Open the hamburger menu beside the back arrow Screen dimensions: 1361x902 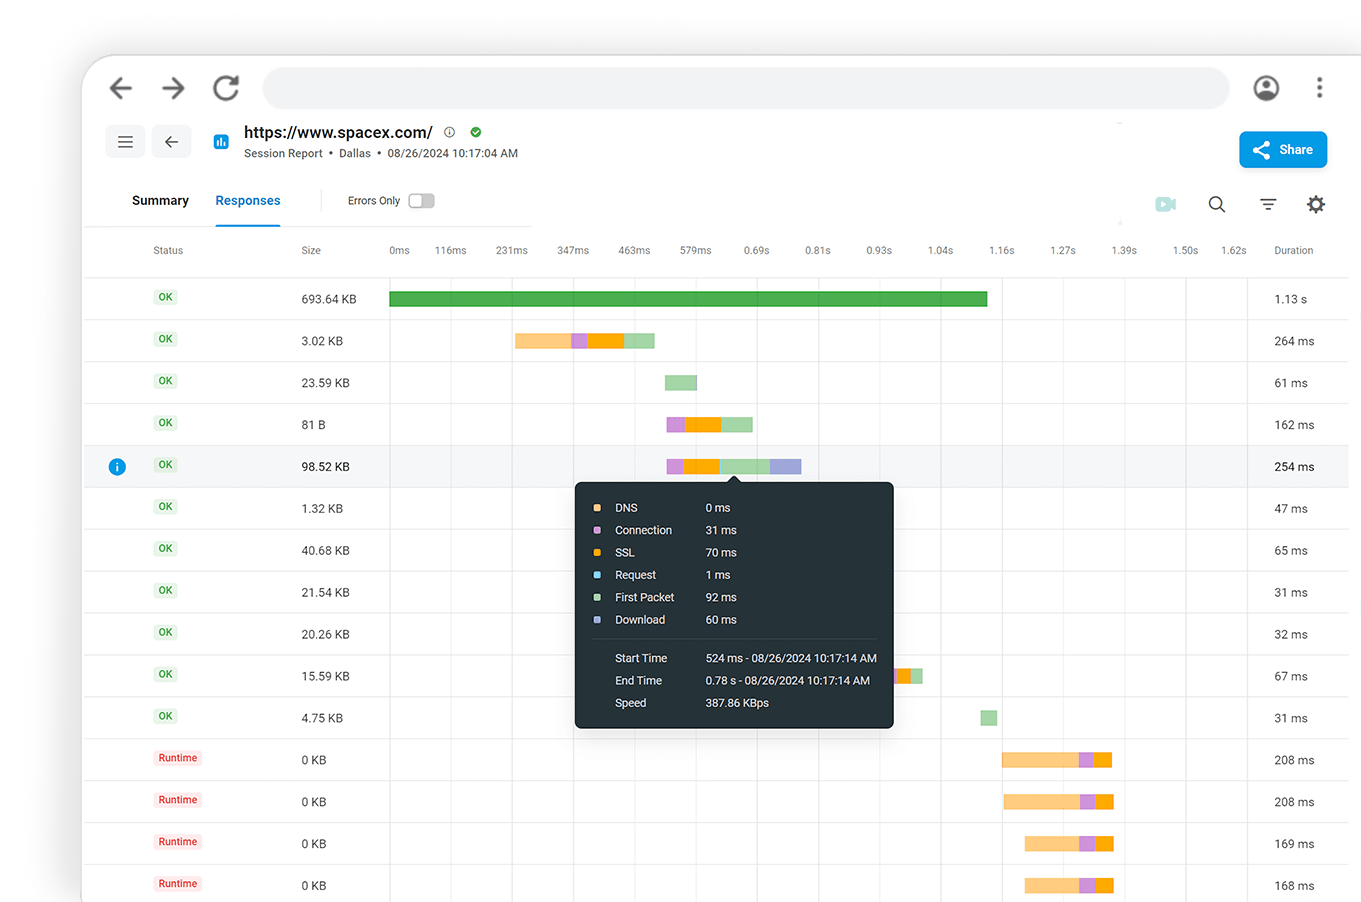pos(125,141)
